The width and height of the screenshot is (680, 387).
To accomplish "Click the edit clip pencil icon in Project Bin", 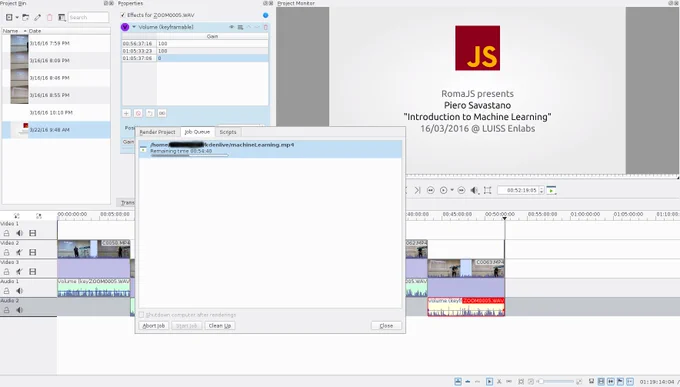I will pyautogui.click(x=38, y=17).
